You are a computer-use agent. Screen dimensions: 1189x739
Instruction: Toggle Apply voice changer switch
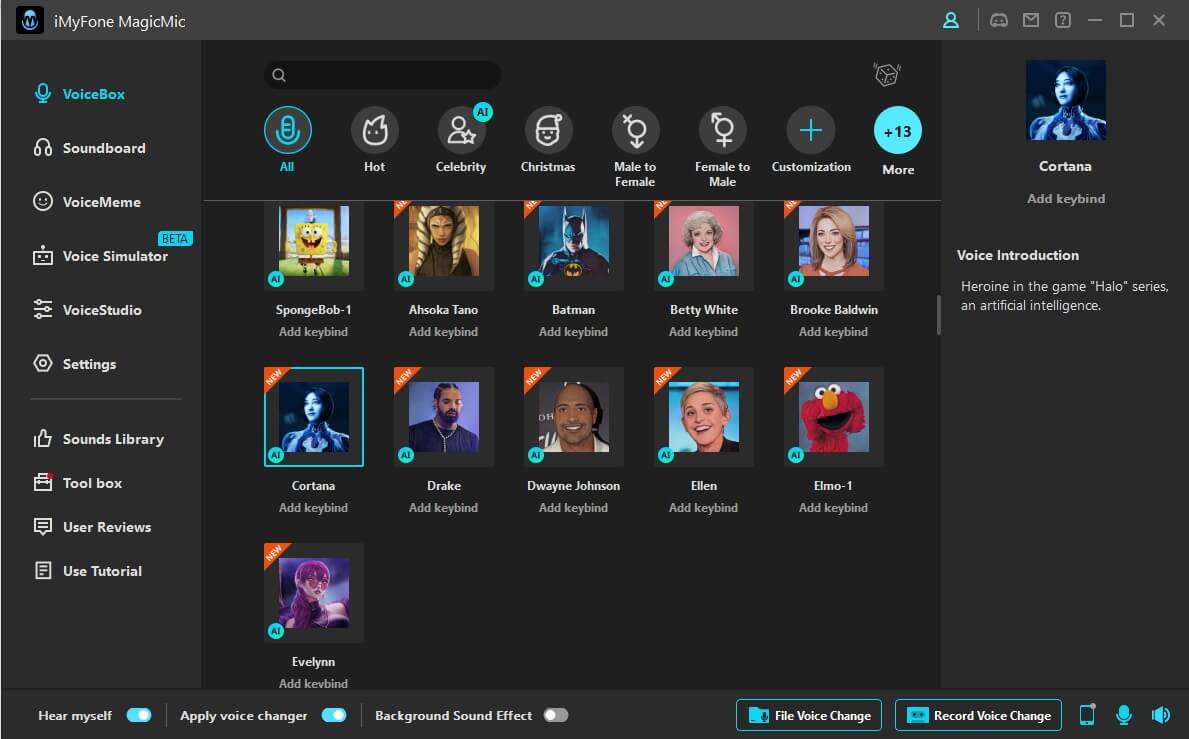click(334, 716)
